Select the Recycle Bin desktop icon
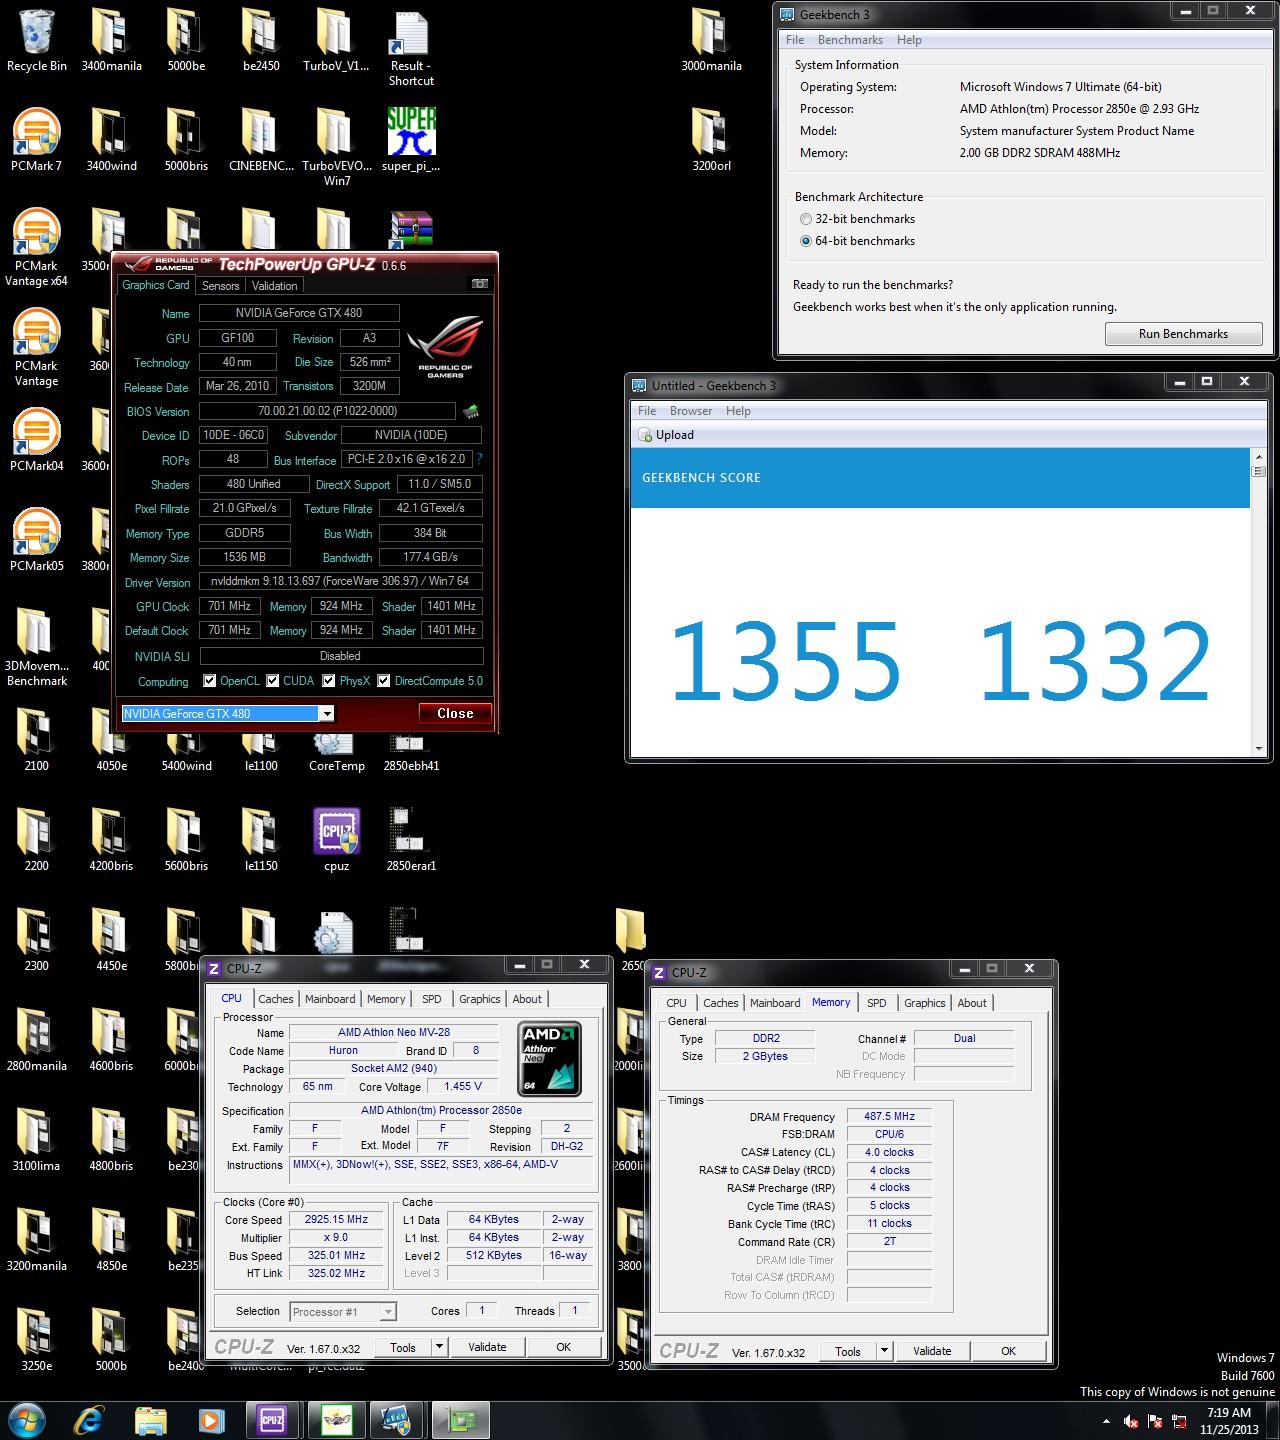This screenshot has width=1280, height=1440. tap(37, 42)
